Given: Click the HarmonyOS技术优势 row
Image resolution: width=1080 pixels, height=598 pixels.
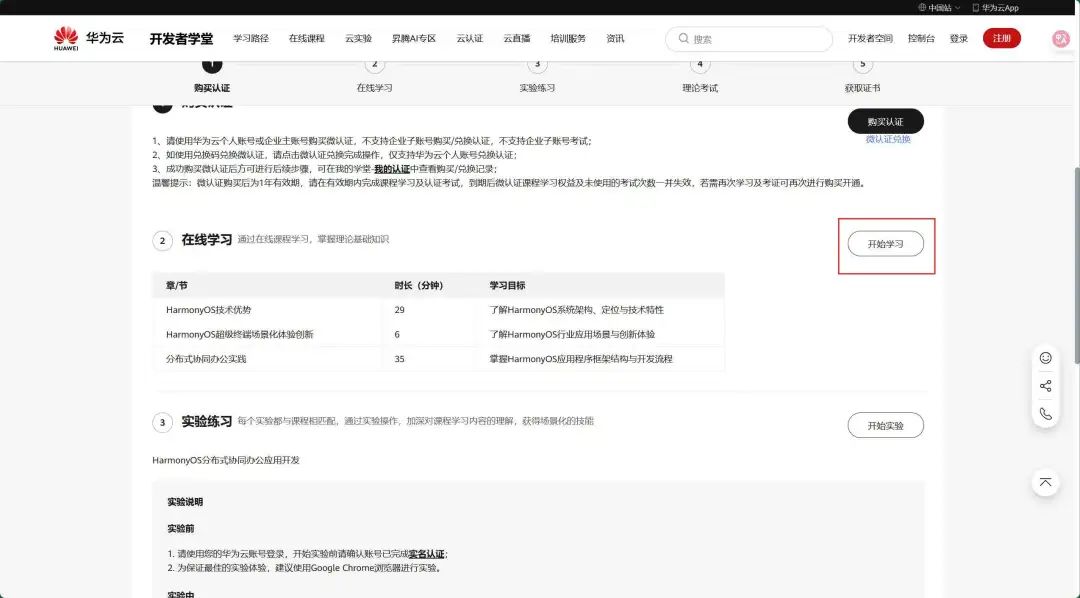Looking at the screenshot, I should [438, 310].
